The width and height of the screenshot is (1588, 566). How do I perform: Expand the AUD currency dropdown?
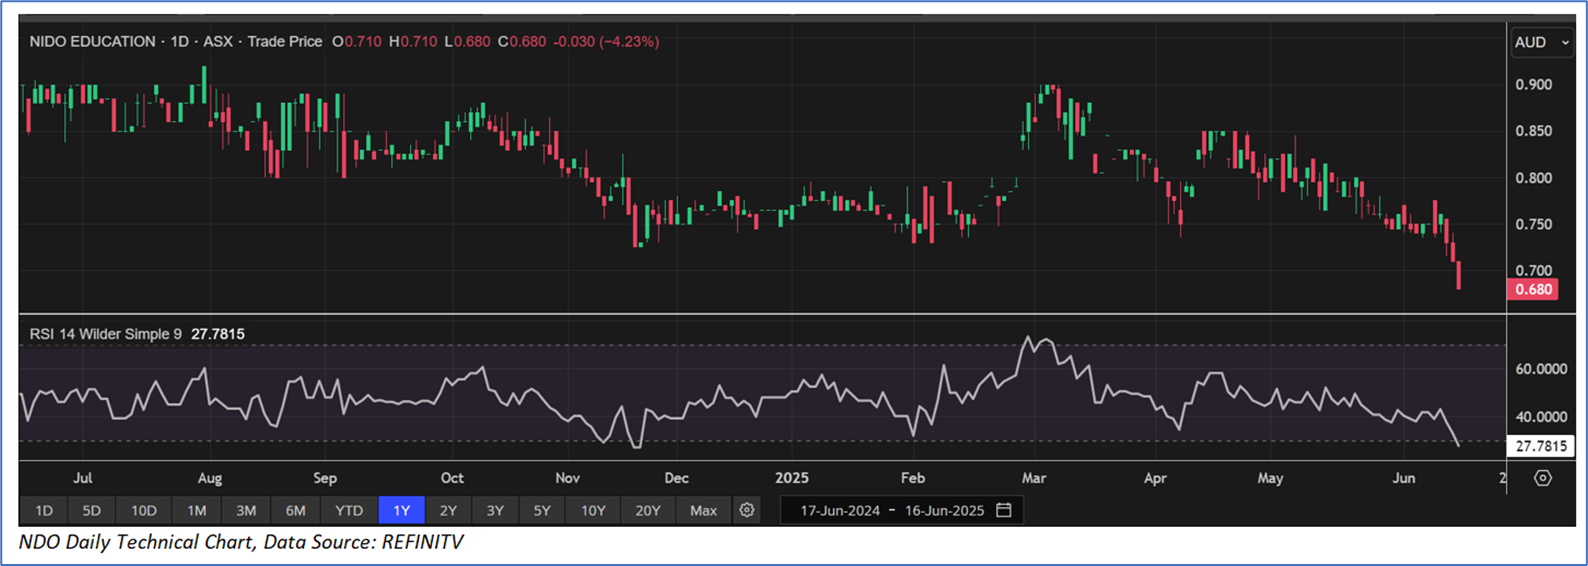(x=1541, y=42)
